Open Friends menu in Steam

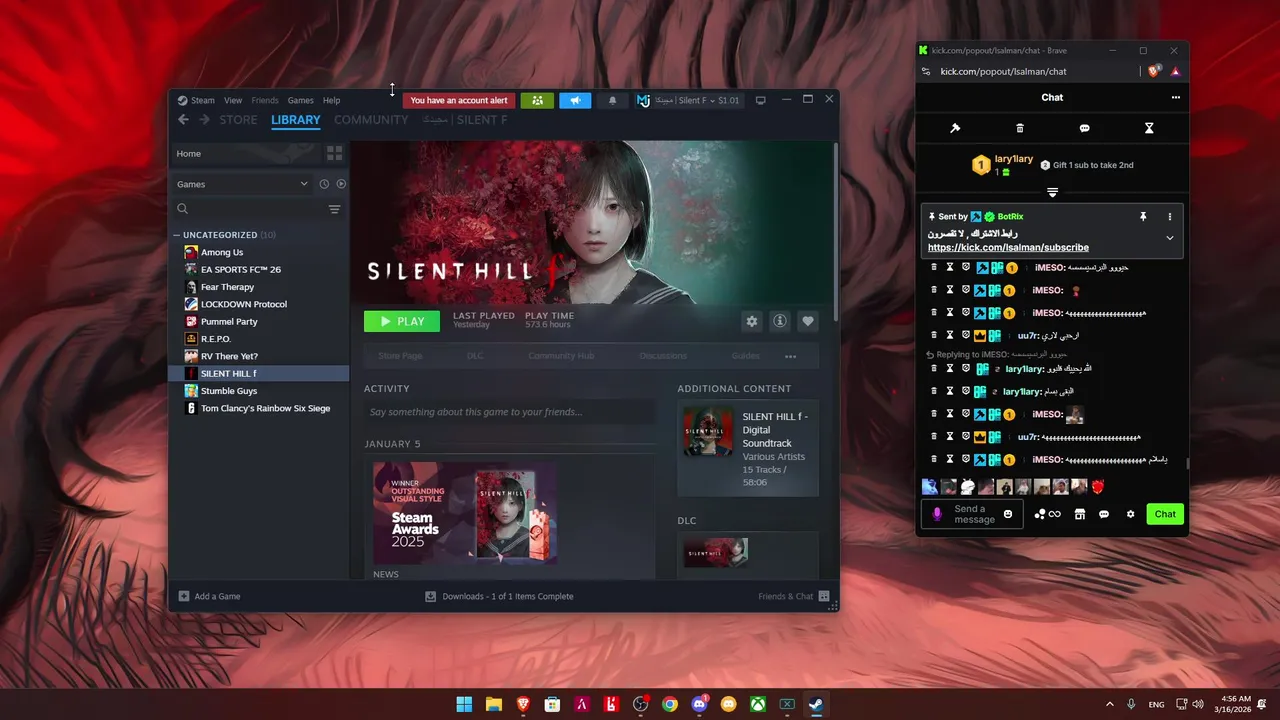pyautogui.click(x=265, y=100)
